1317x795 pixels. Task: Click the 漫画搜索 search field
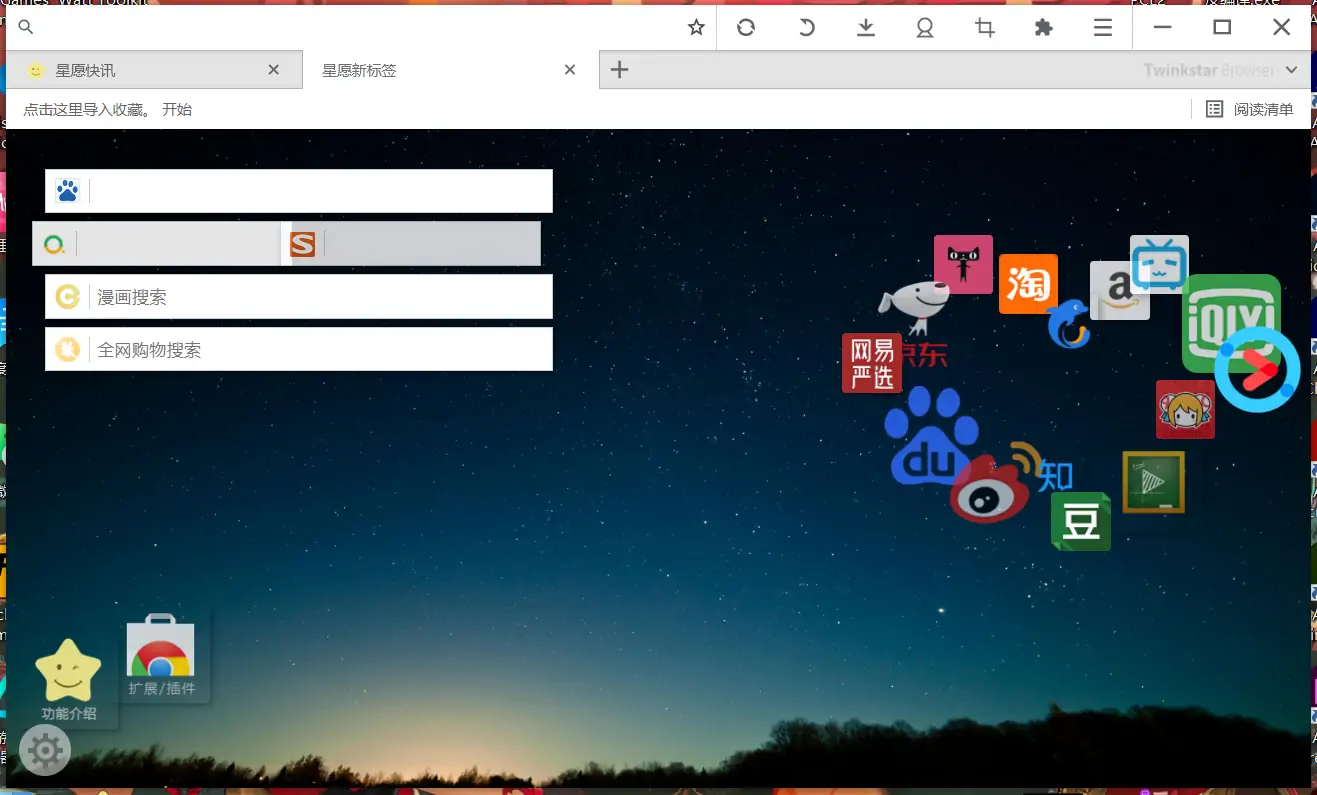[x=320, y=297]
